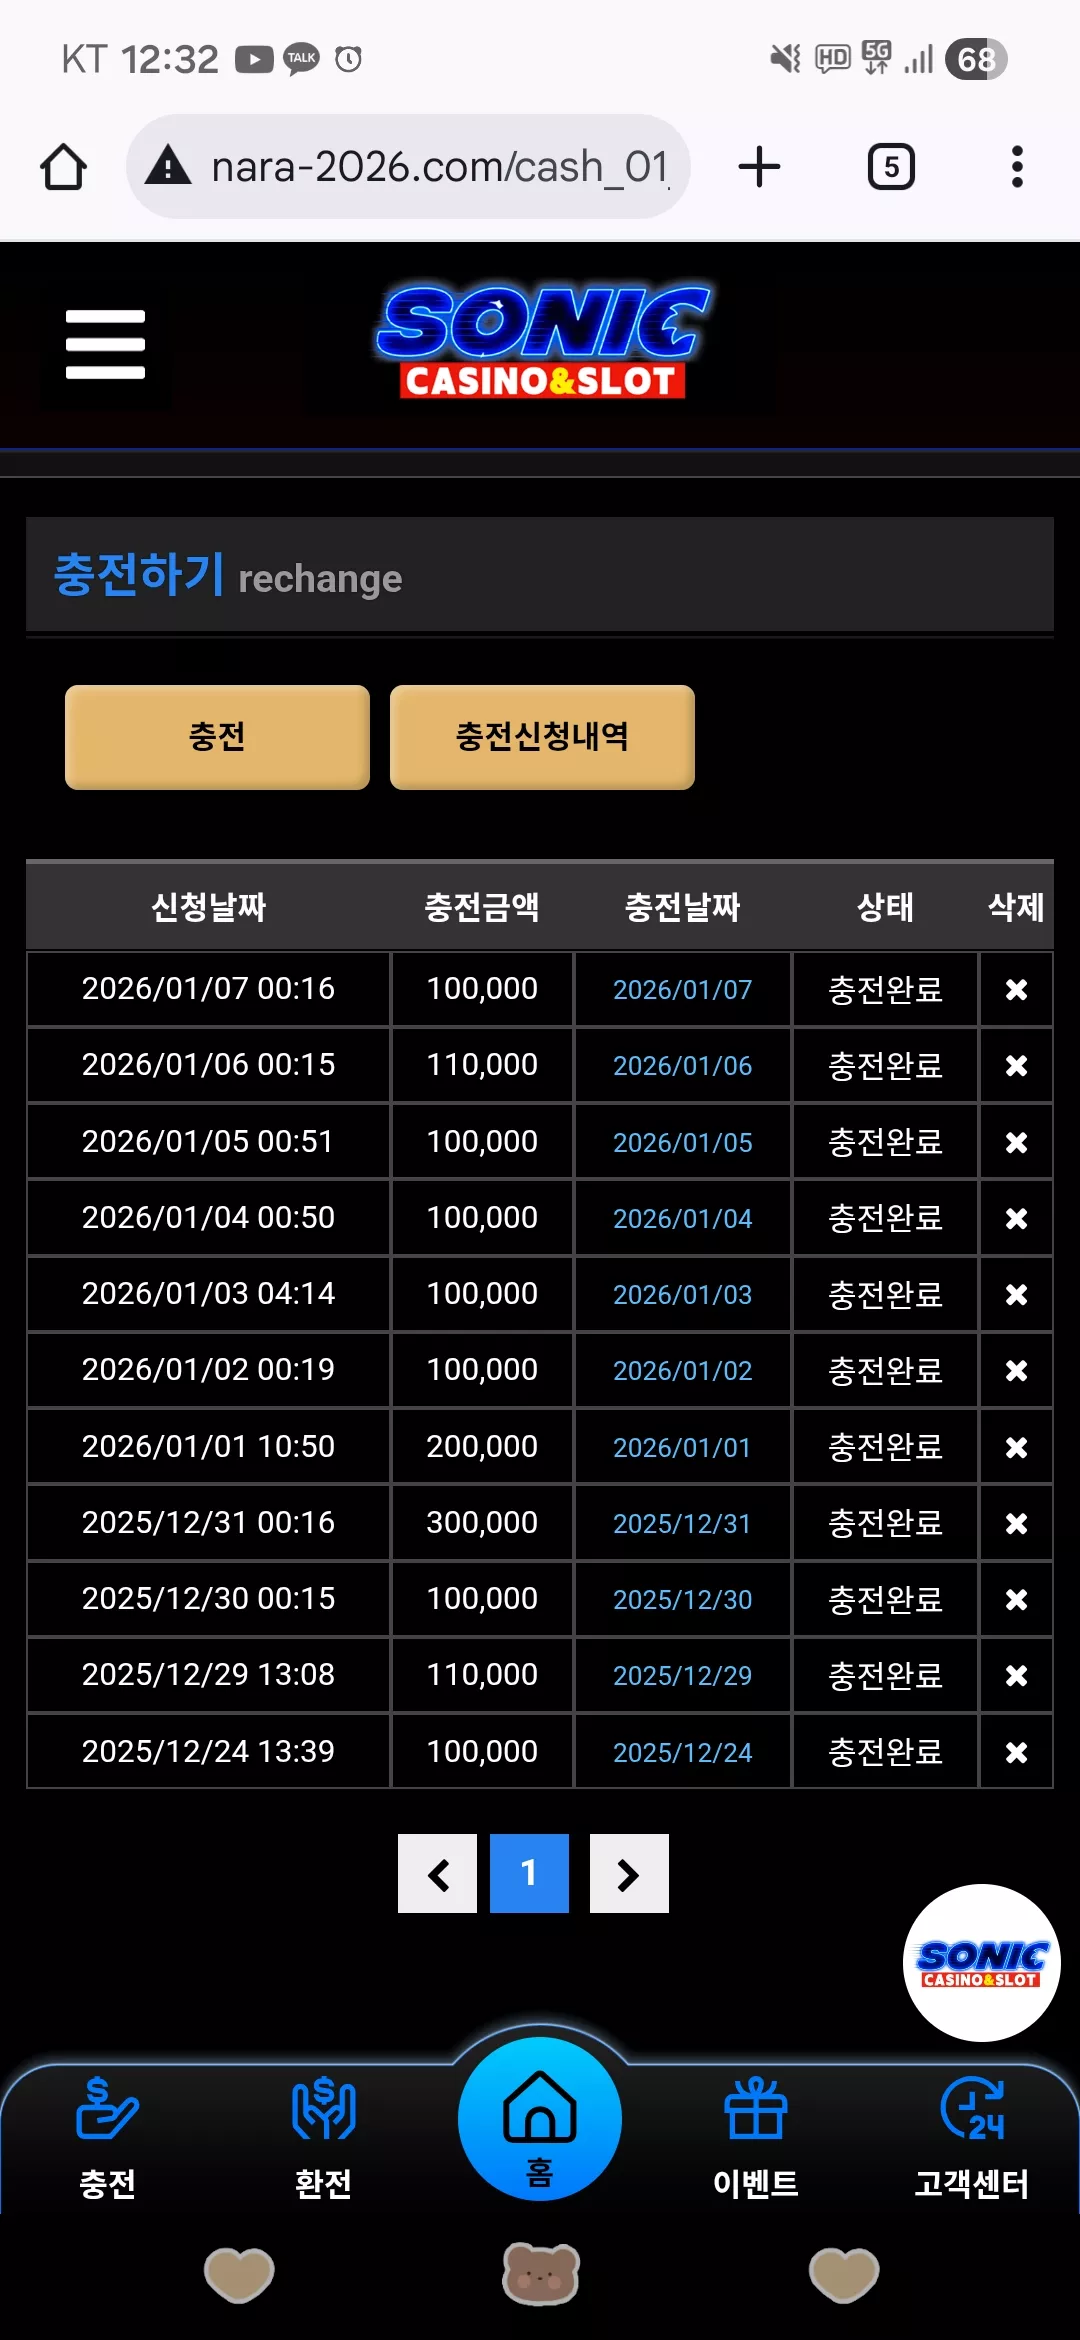The image size is (1080, 2340).
Task: Select page 1 in pagination
Action: tap(529, 1873)
